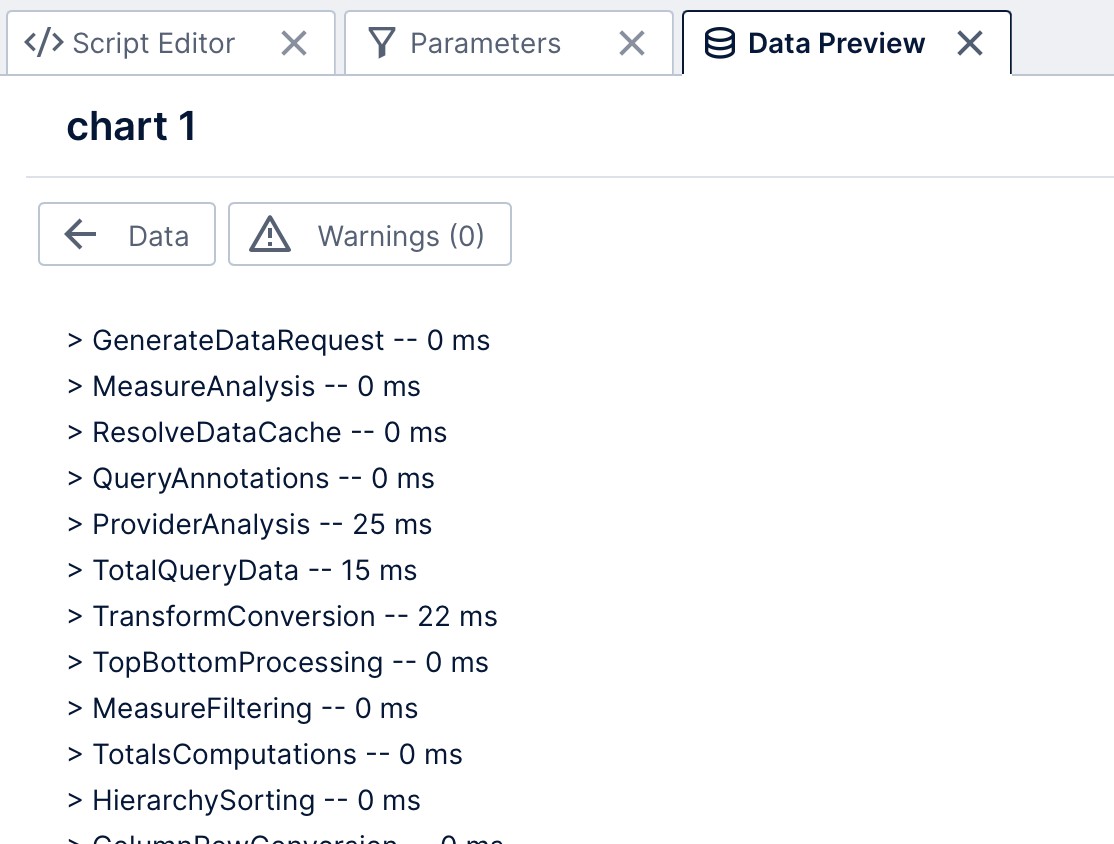Viewport: 1114px width, 844px height.
Task: Open the Warnings (0) panel
Action: click(x=370, y=235)
